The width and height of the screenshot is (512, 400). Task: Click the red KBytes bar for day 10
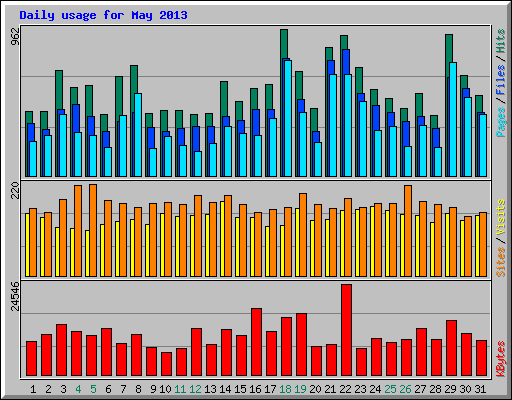tap(166, 364)
